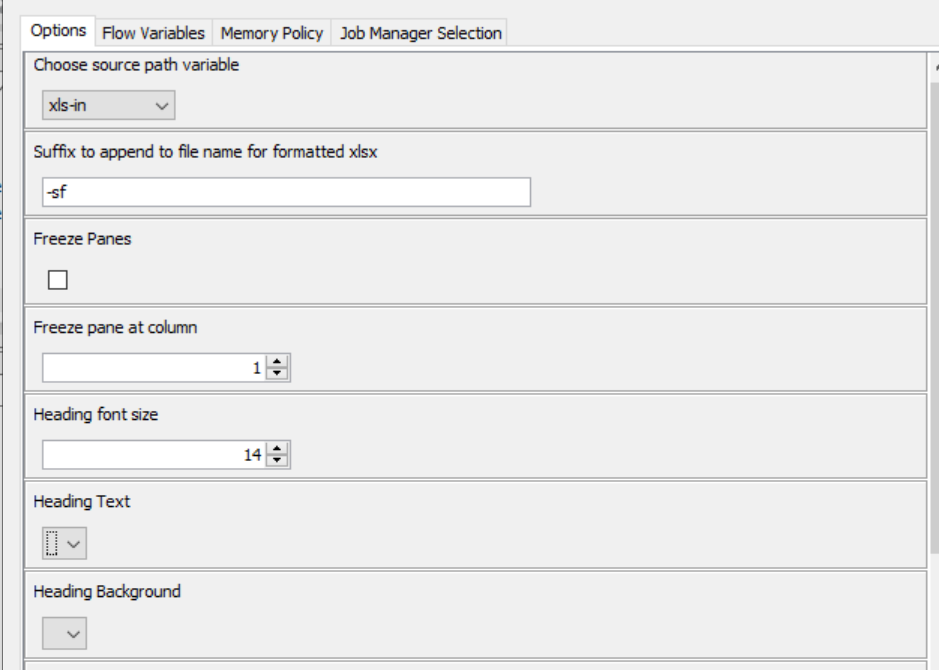
Task: Open the Job Manager Selection tab
Action: [x=420, y=33]
